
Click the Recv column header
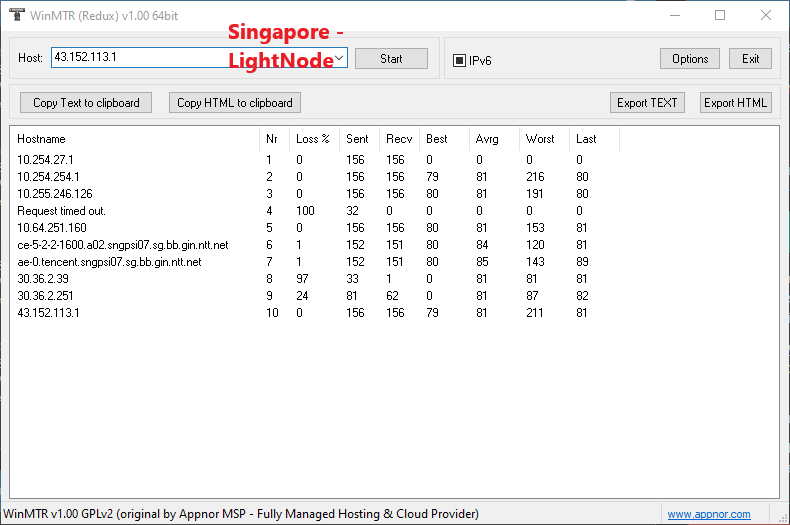pyautogui.click(x=399, y=139)
